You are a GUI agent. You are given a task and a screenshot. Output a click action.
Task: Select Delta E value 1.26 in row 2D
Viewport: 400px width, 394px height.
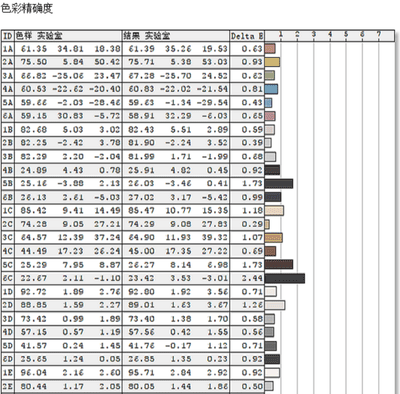pos(252,305)
